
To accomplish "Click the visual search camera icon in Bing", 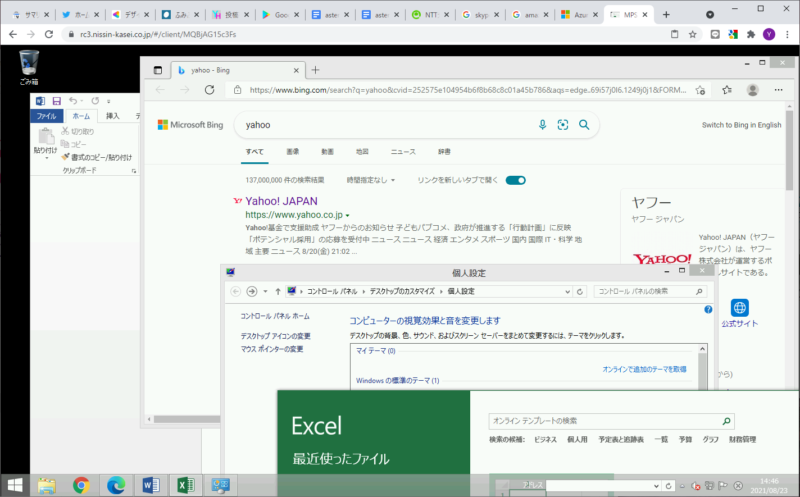I will [563, 125].
